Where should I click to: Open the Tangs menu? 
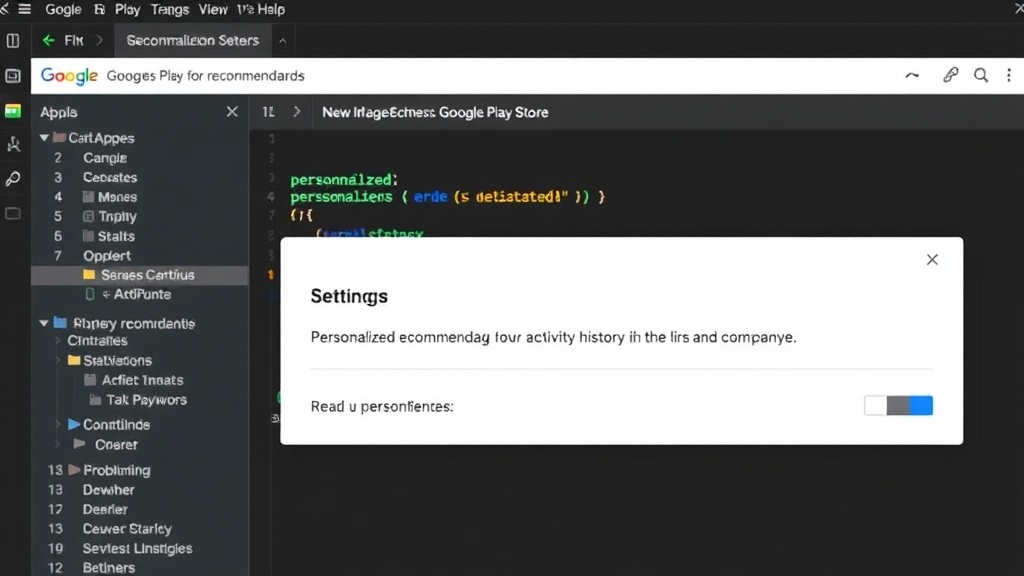click(170, 10)
